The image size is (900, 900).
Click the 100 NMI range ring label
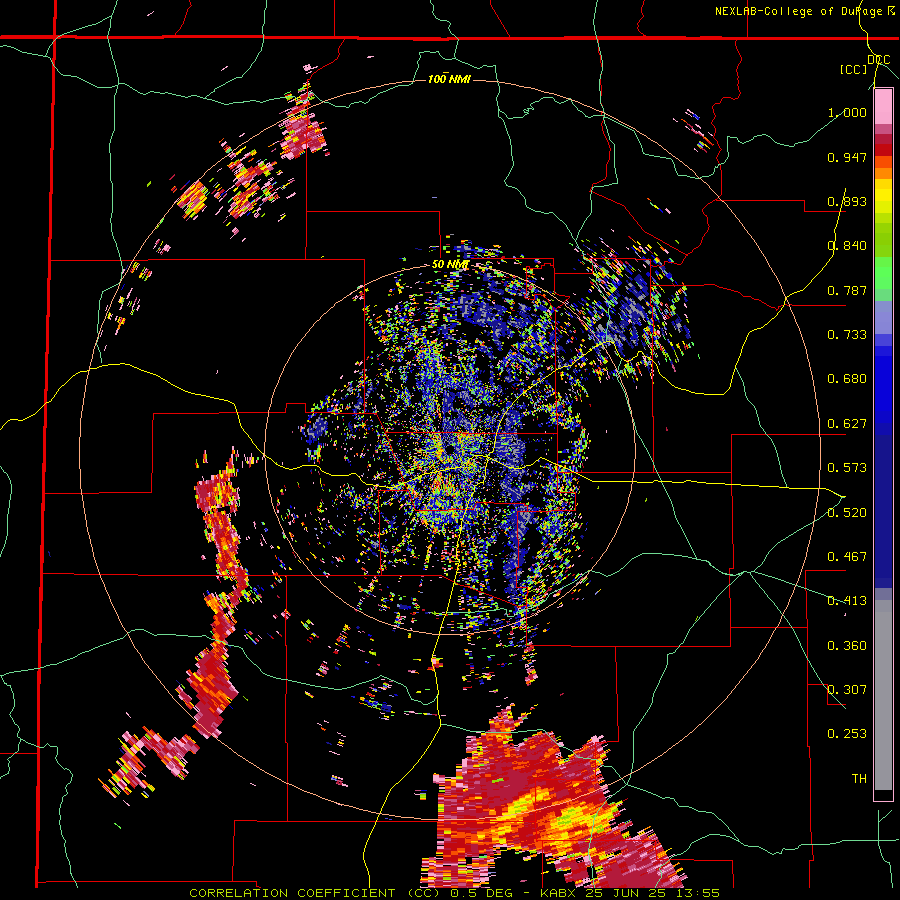click(x=449, y=79)
